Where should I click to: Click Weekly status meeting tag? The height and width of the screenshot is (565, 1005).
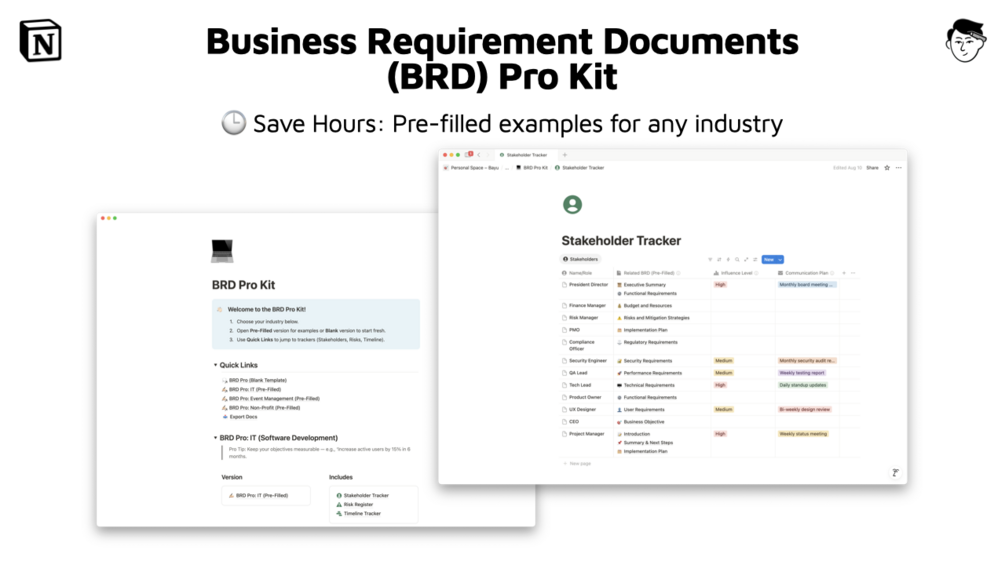[803, 434]
